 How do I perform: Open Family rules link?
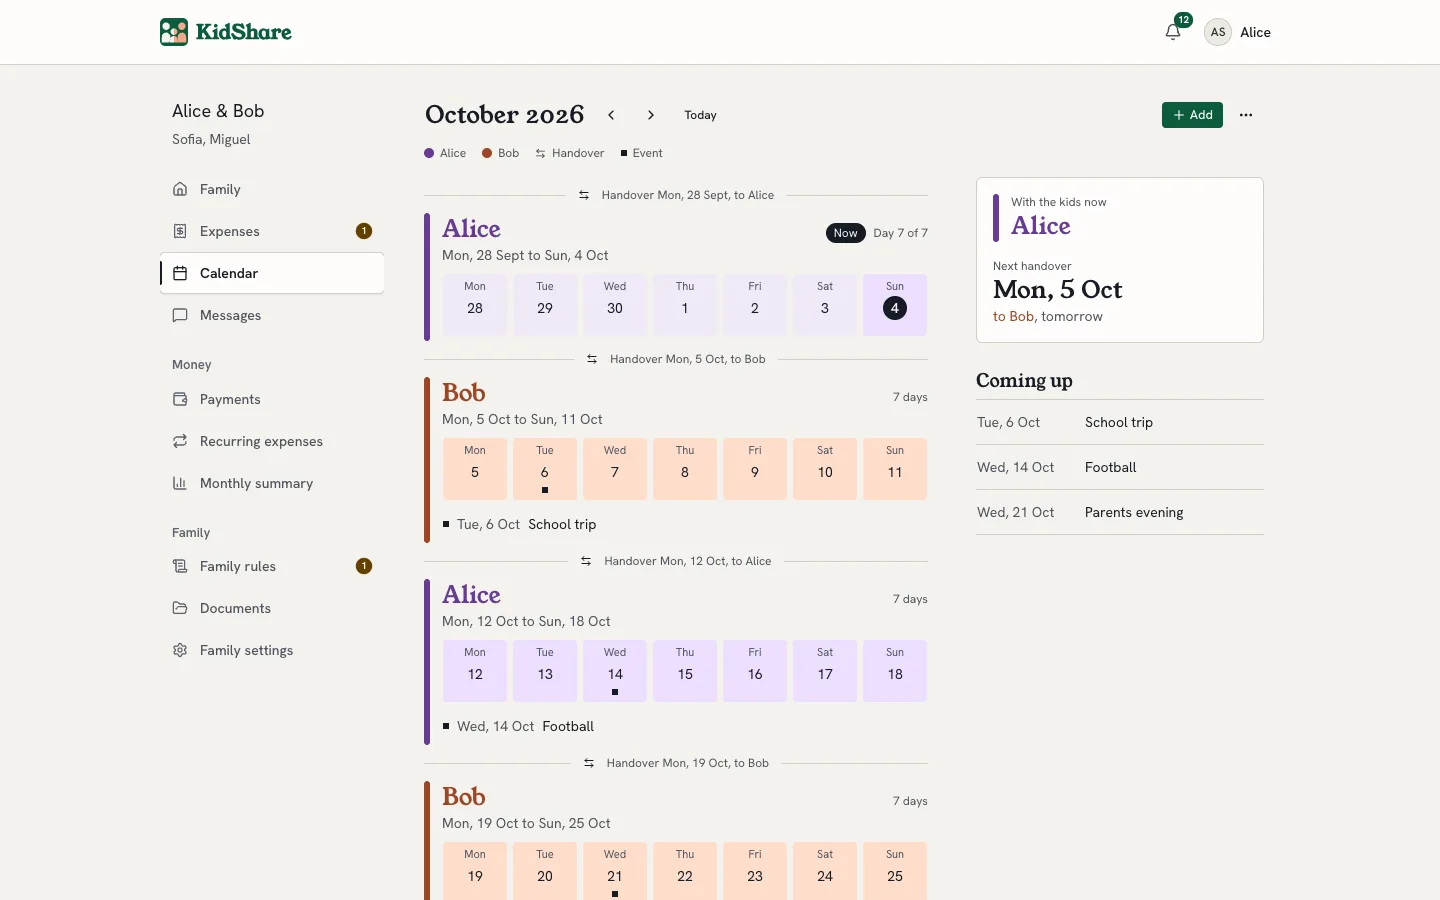pyautogui.click(x=272, y=566)
